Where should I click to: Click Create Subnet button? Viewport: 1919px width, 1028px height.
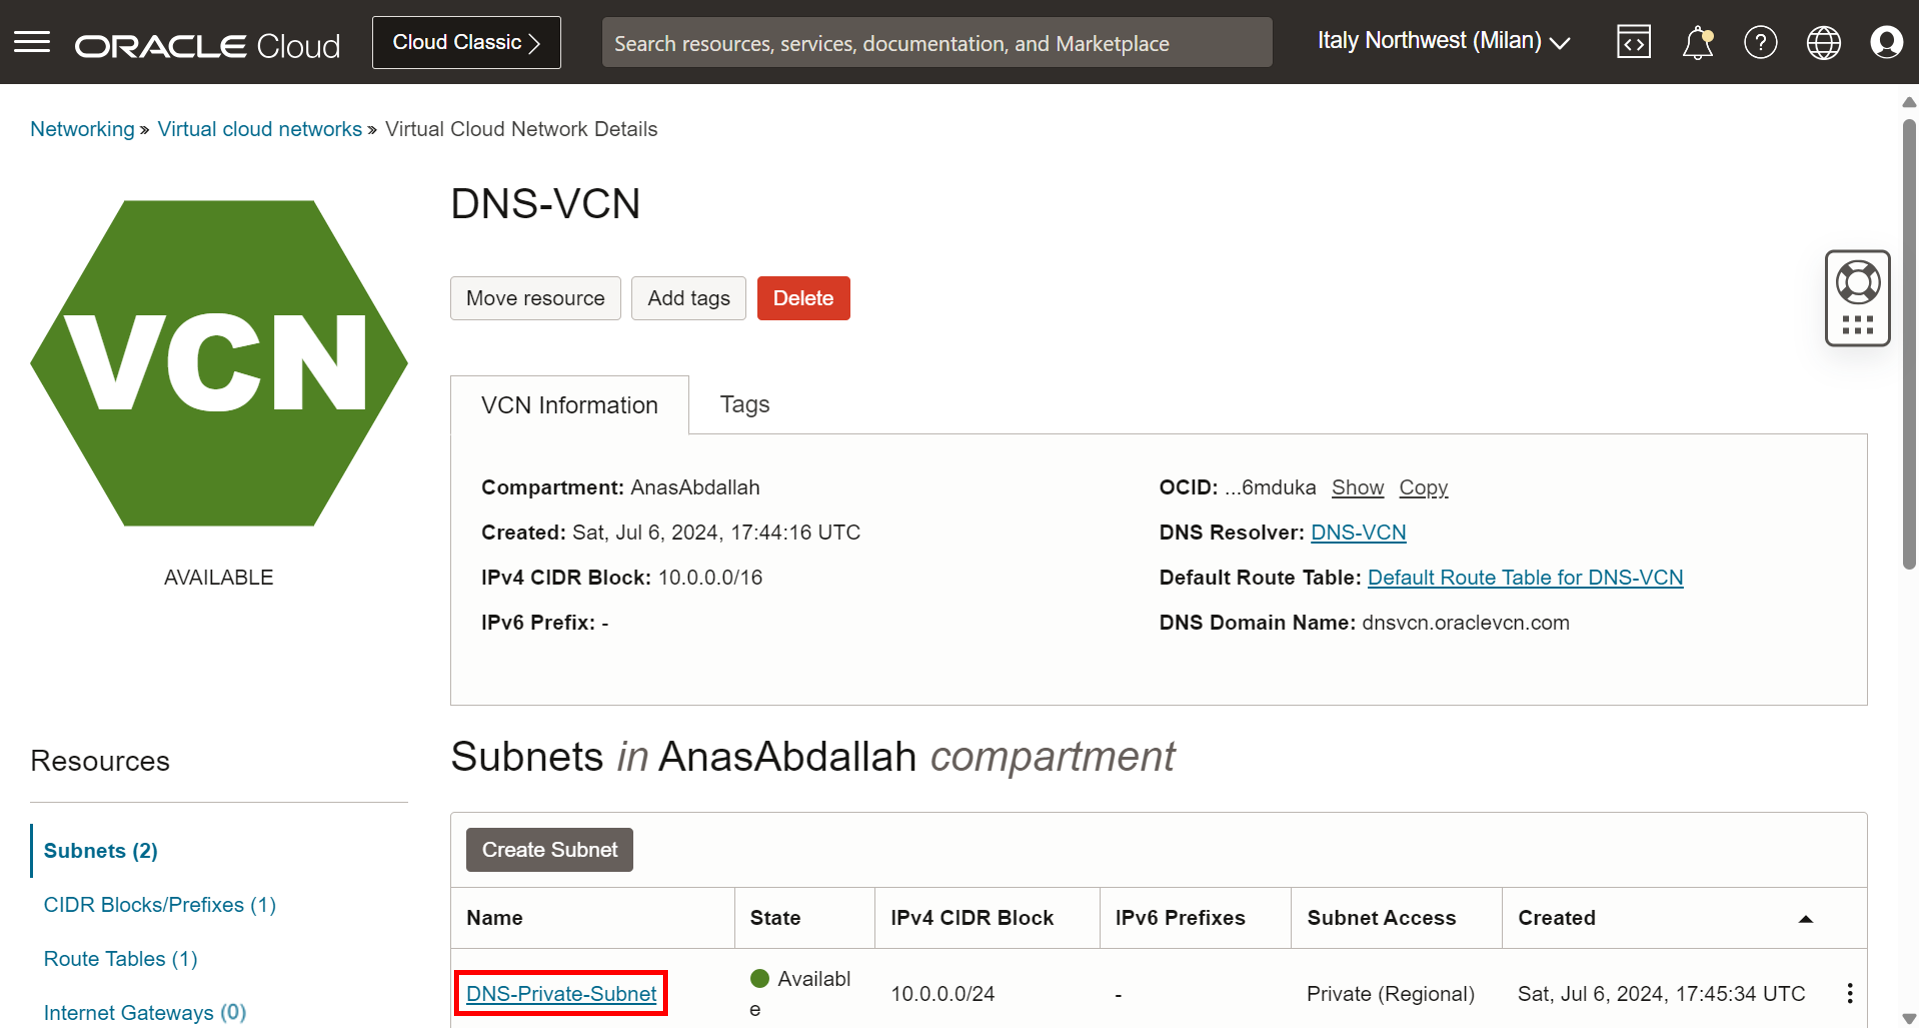click(549, 849)
